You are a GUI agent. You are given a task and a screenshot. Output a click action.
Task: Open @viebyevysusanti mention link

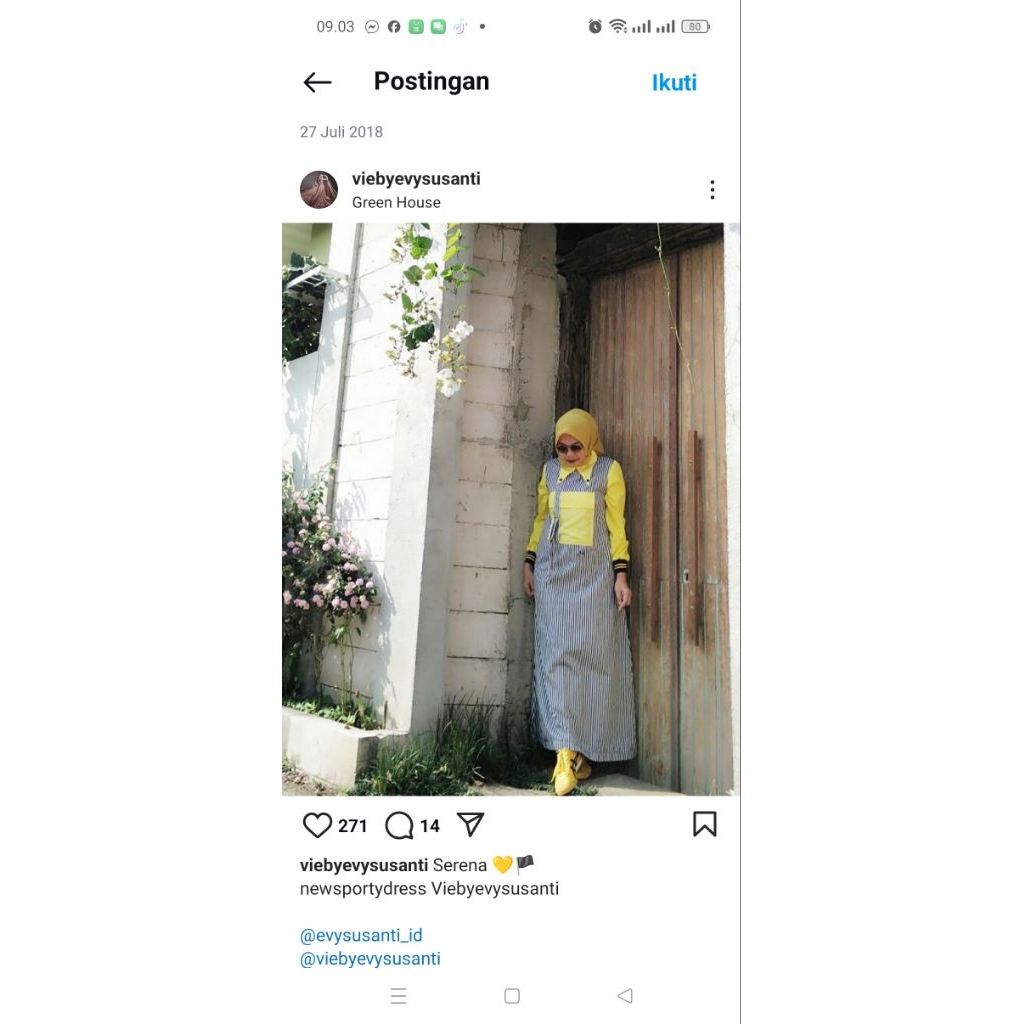pos(370,959)
